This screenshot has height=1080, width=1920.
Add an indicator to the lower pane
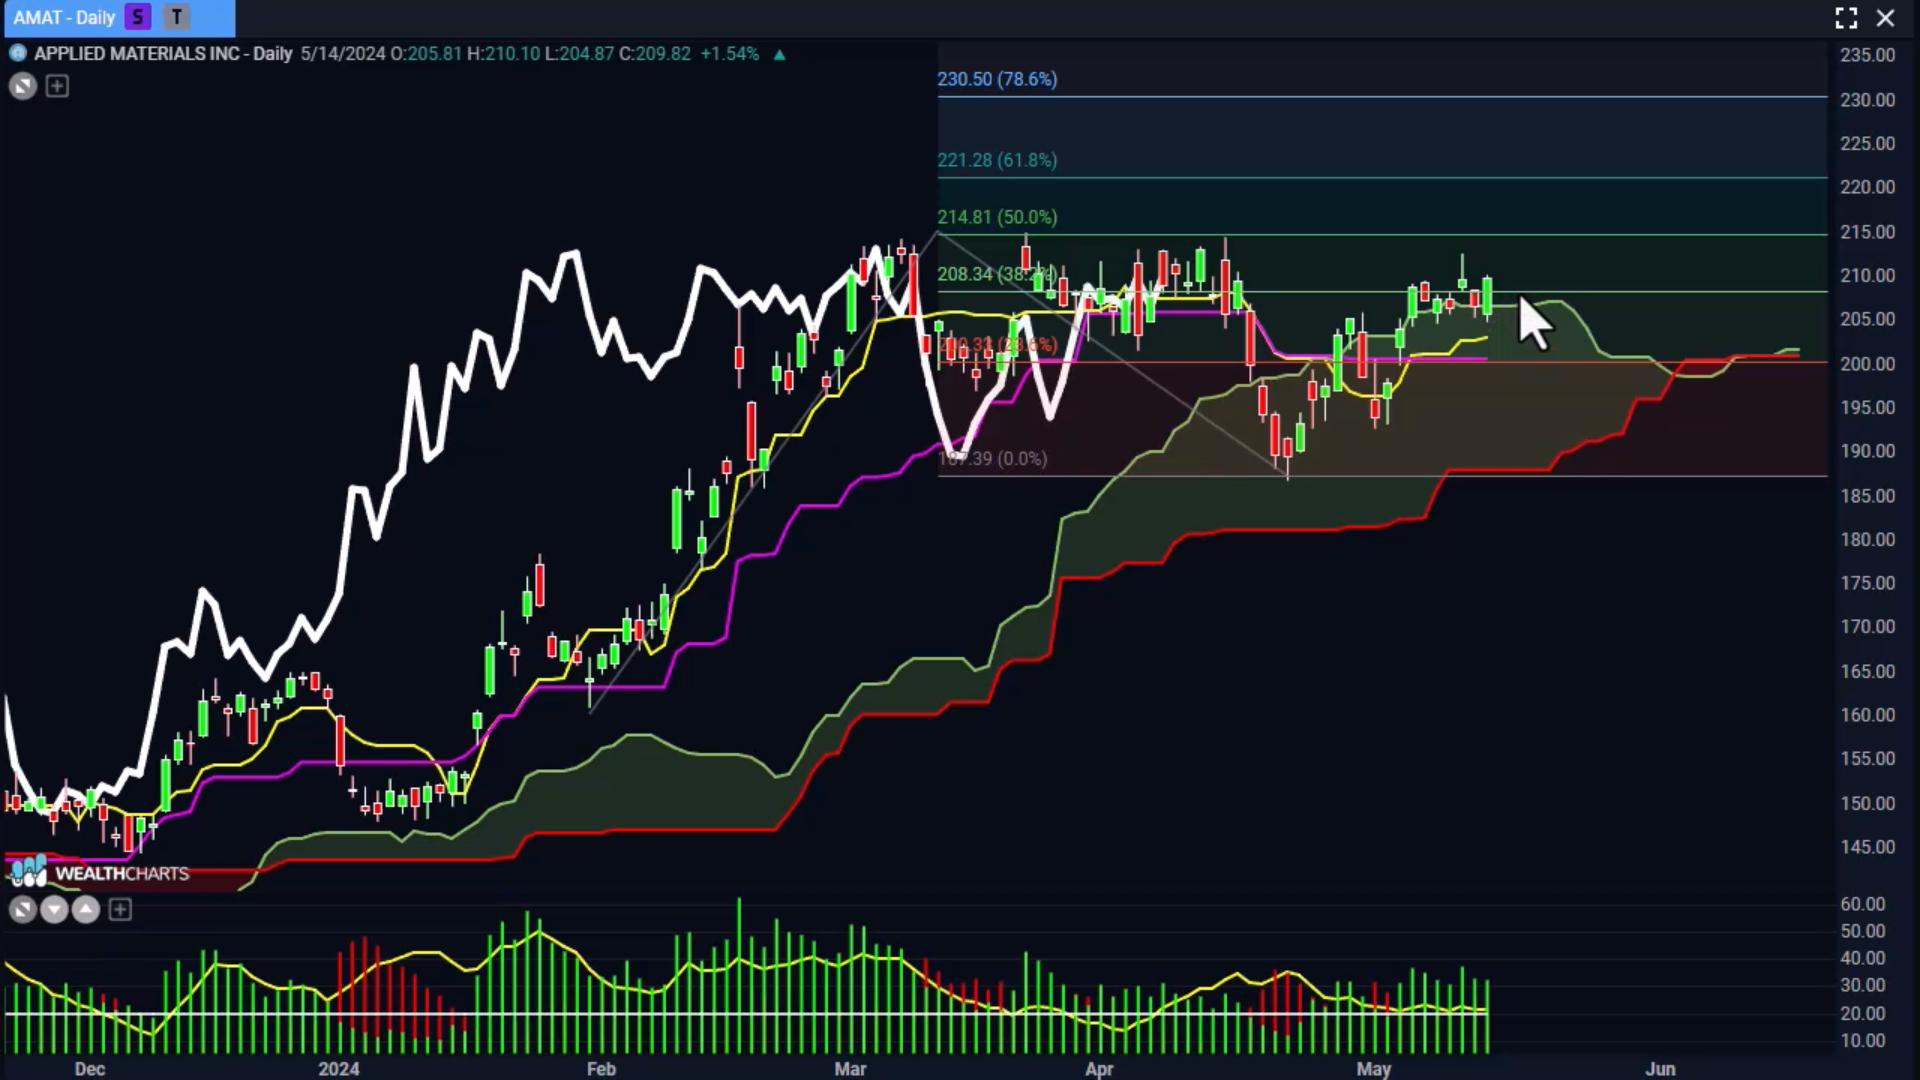[x=120, y=910]
